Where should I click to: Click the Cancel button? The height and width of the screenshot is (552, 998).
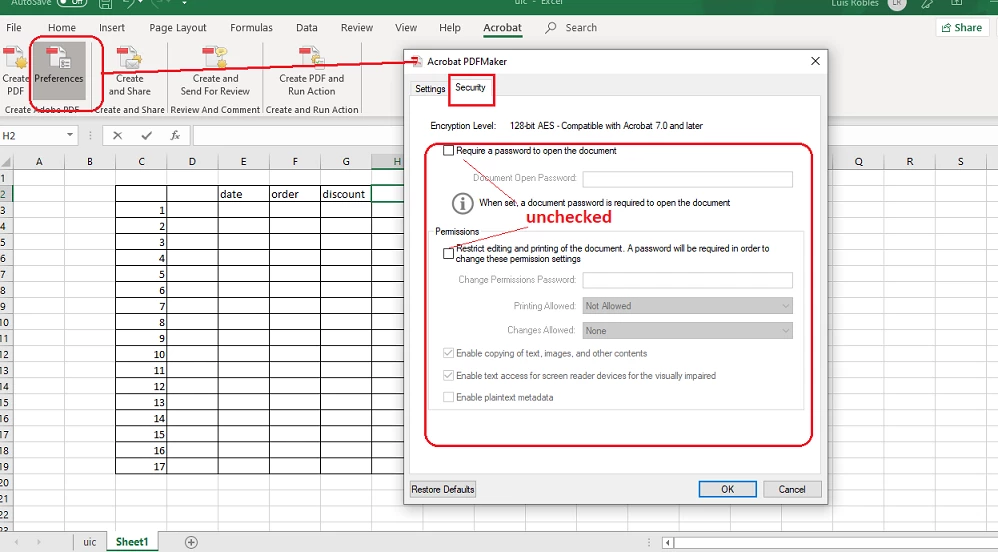pos(792,489)
